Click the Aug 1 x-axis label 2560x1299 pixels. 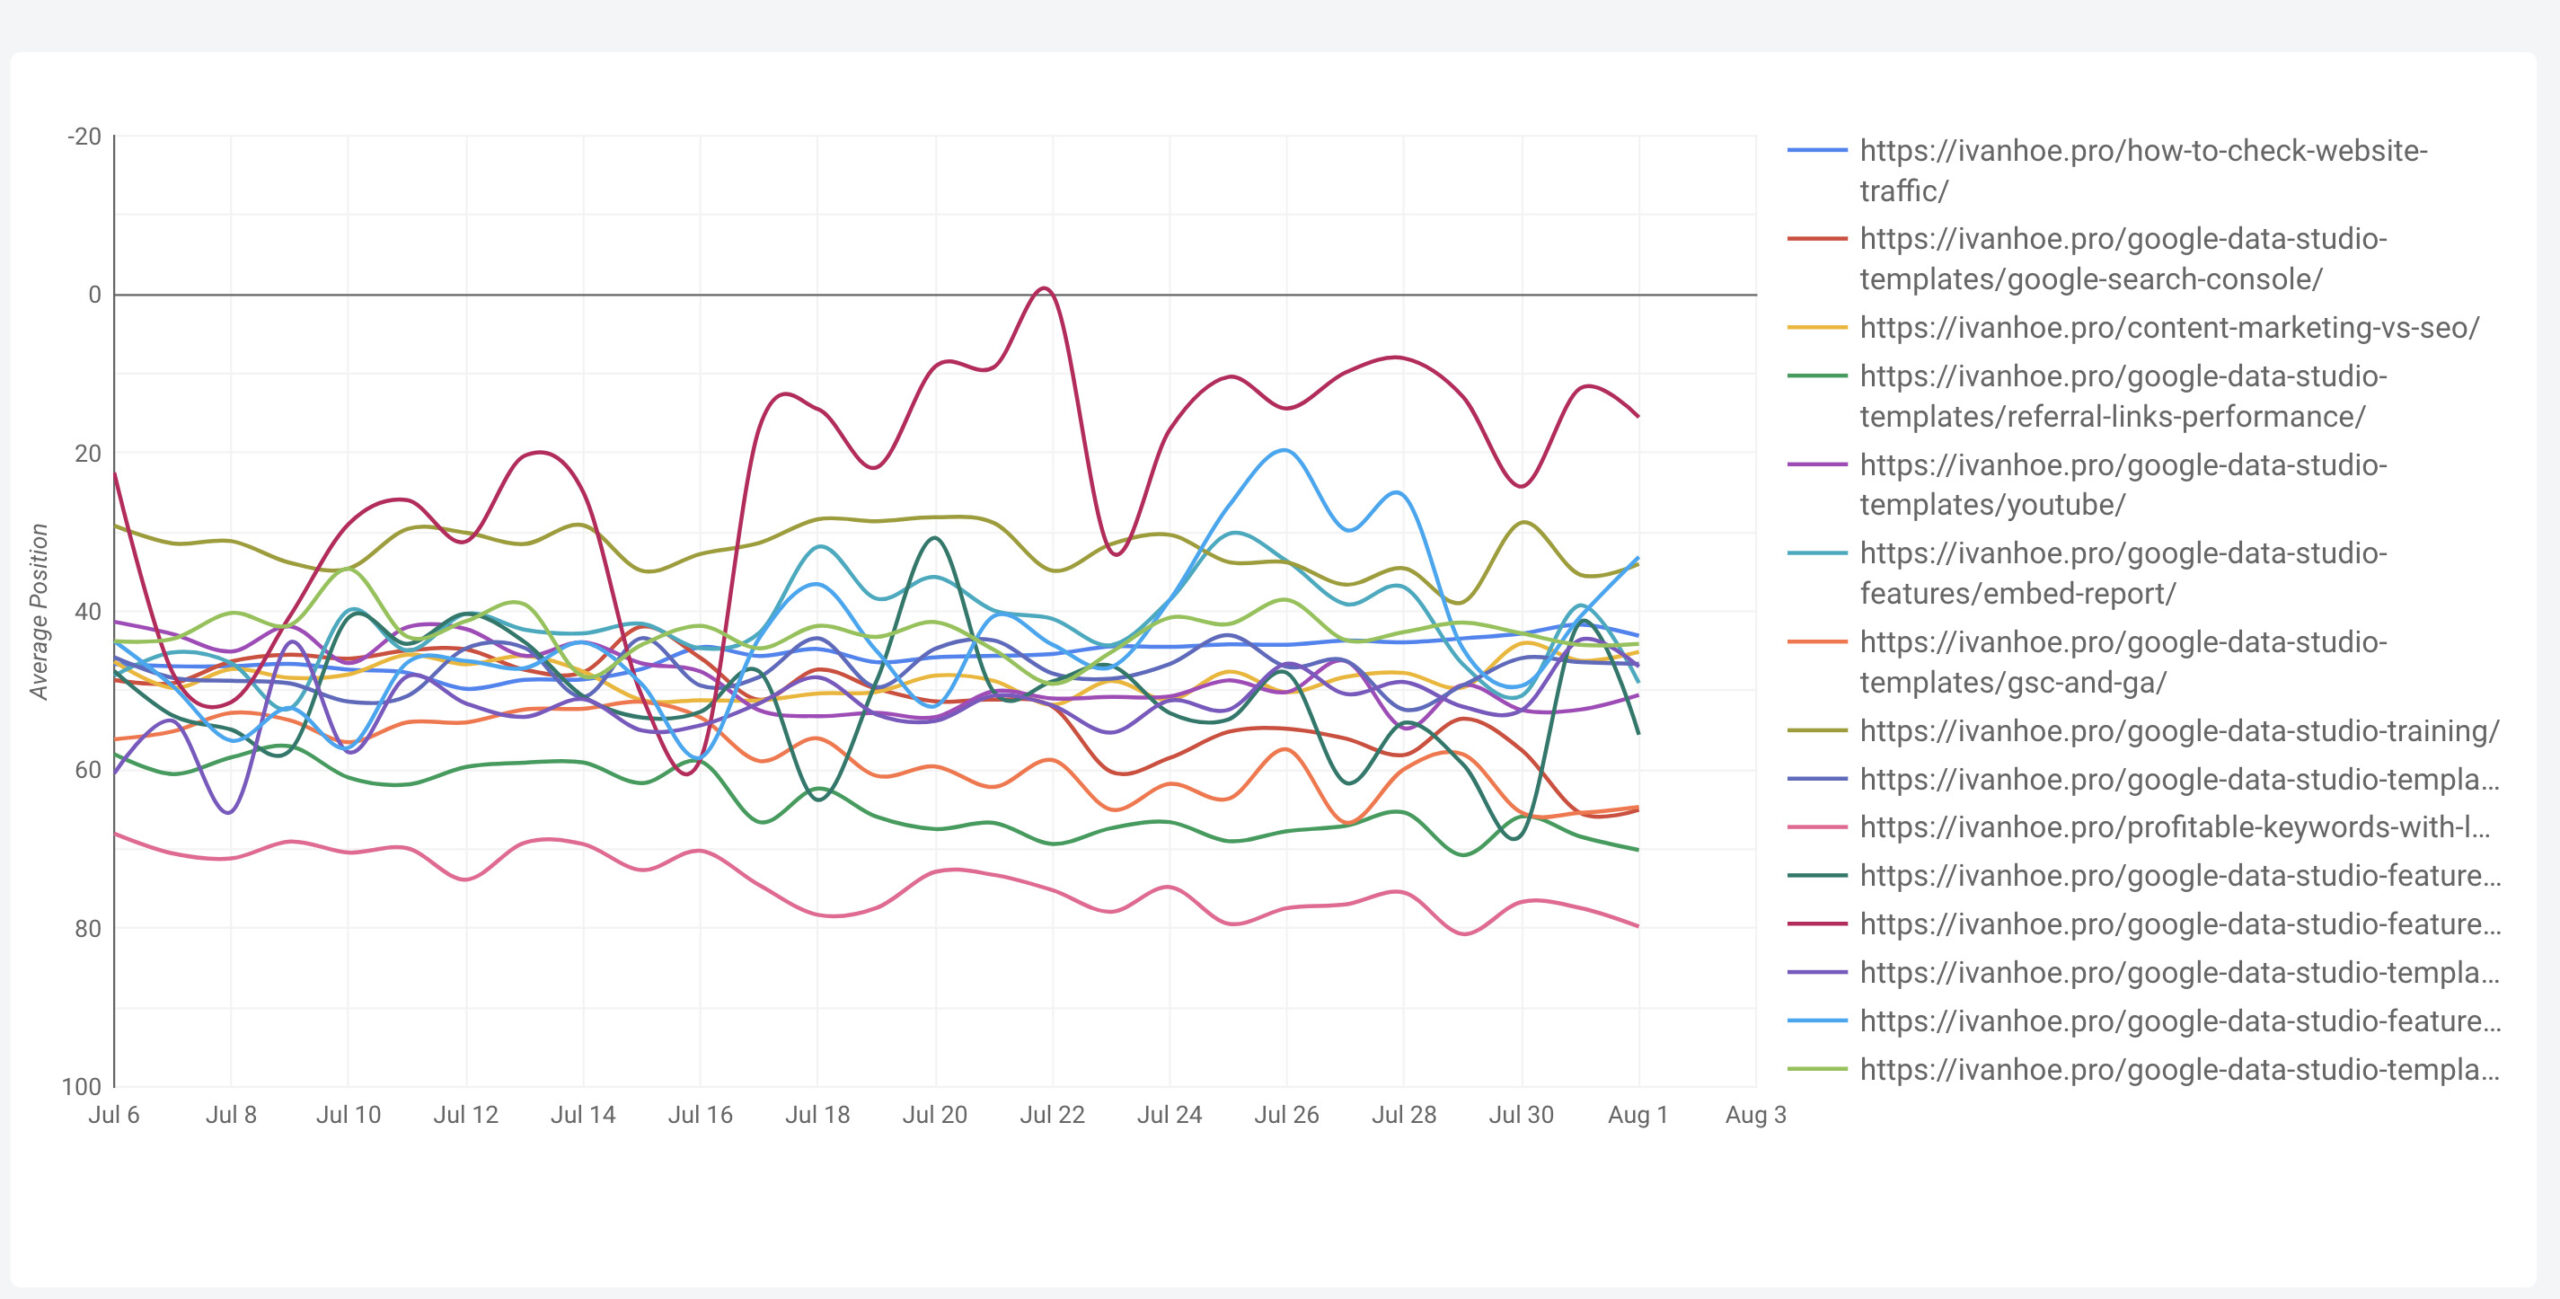pyautogui.click(x=1637, y=1114)
